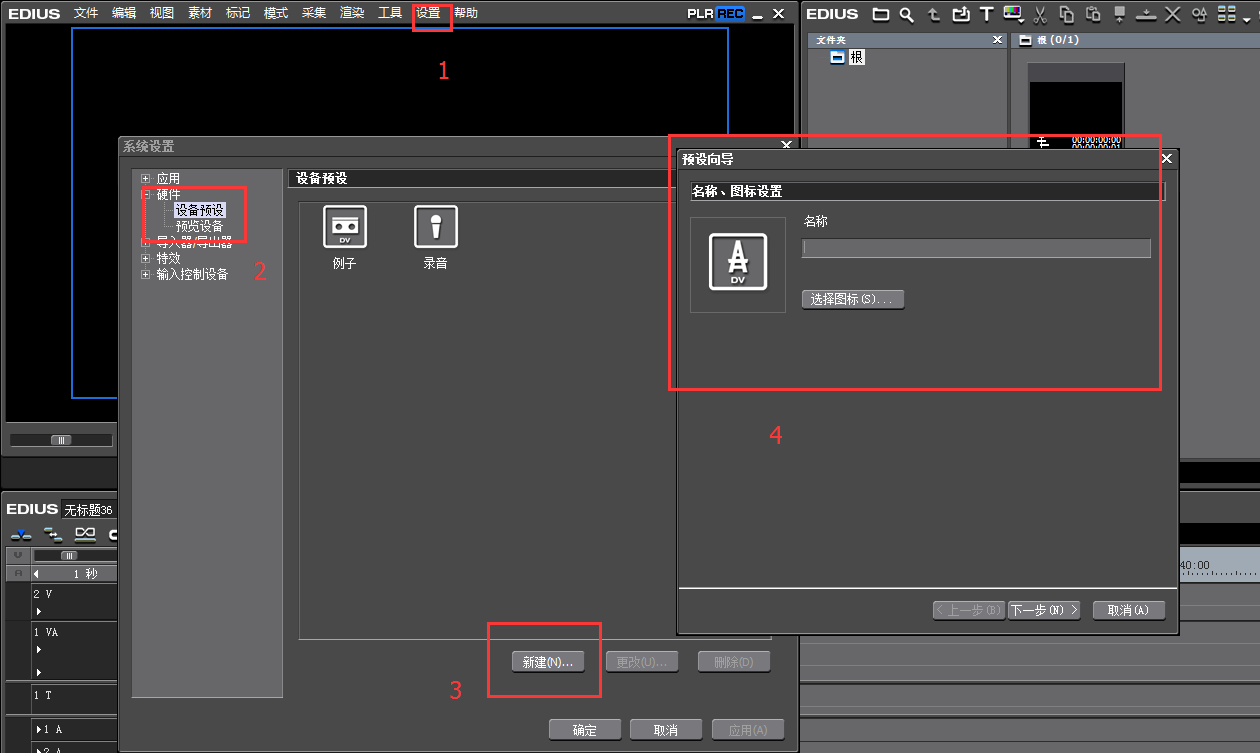The image size is (1260, 753).
Task: Open the 素材 menu
Action: point(200,13)
